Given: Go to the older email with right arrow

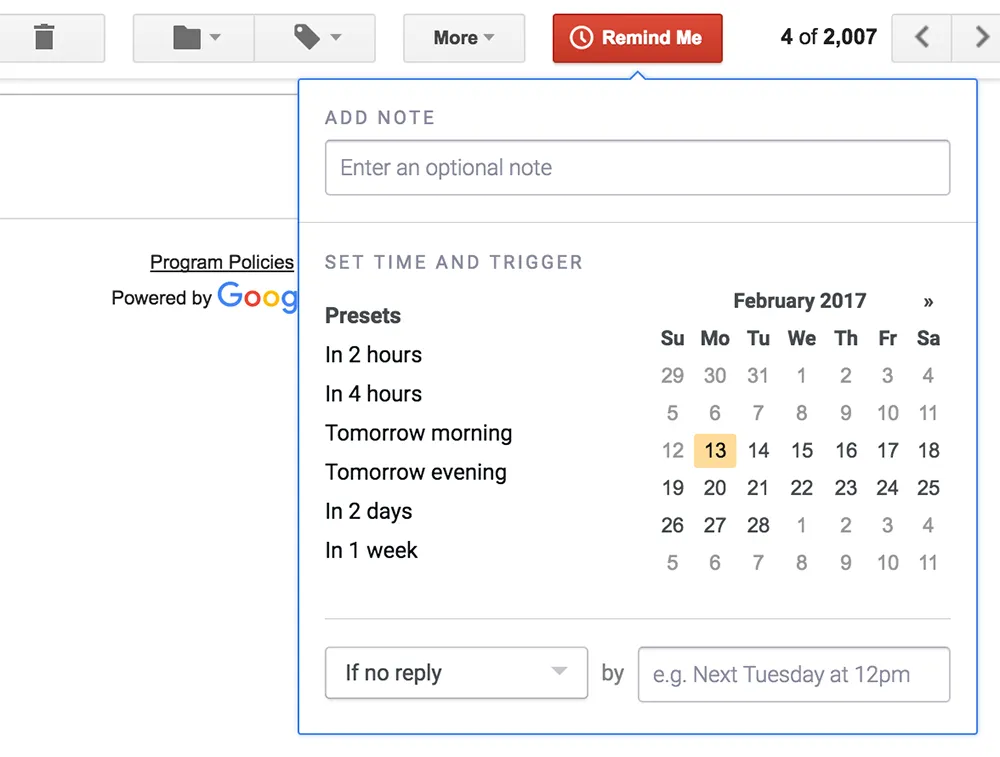Looking at the screenshot, I should [979, 38].
